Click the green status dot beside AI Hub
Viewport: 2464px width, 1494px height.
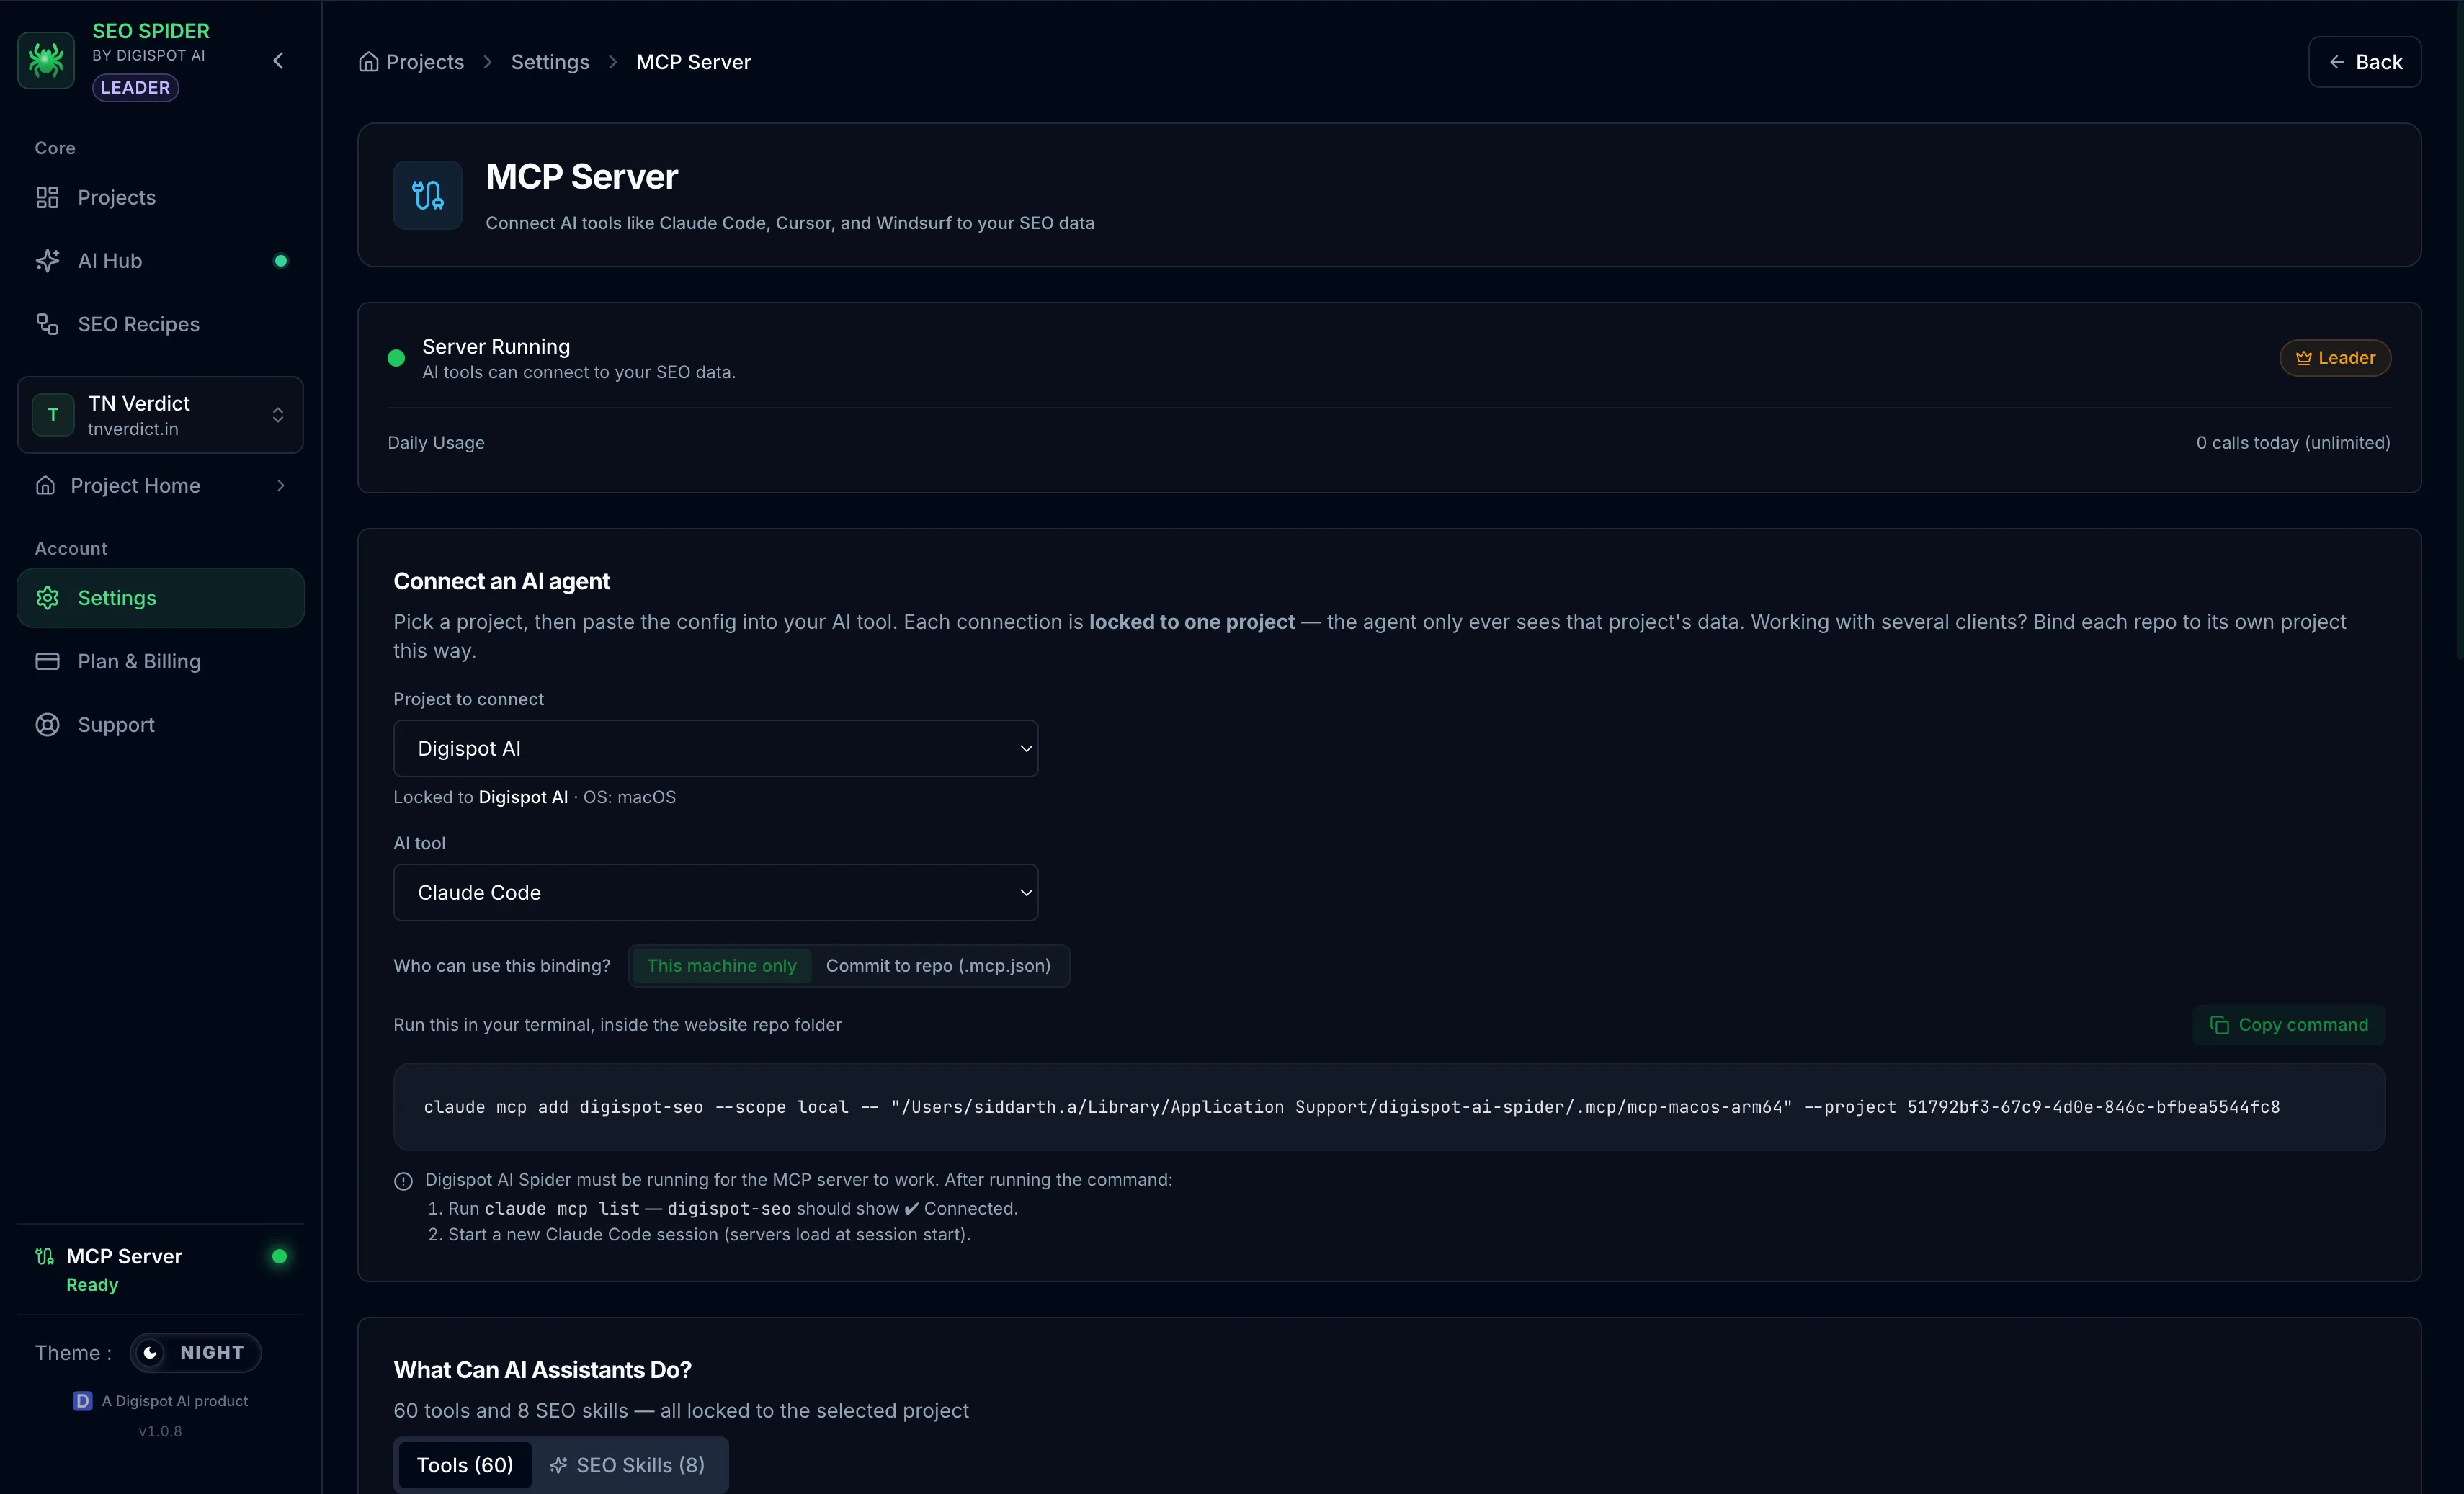click(x=281, y=261)
